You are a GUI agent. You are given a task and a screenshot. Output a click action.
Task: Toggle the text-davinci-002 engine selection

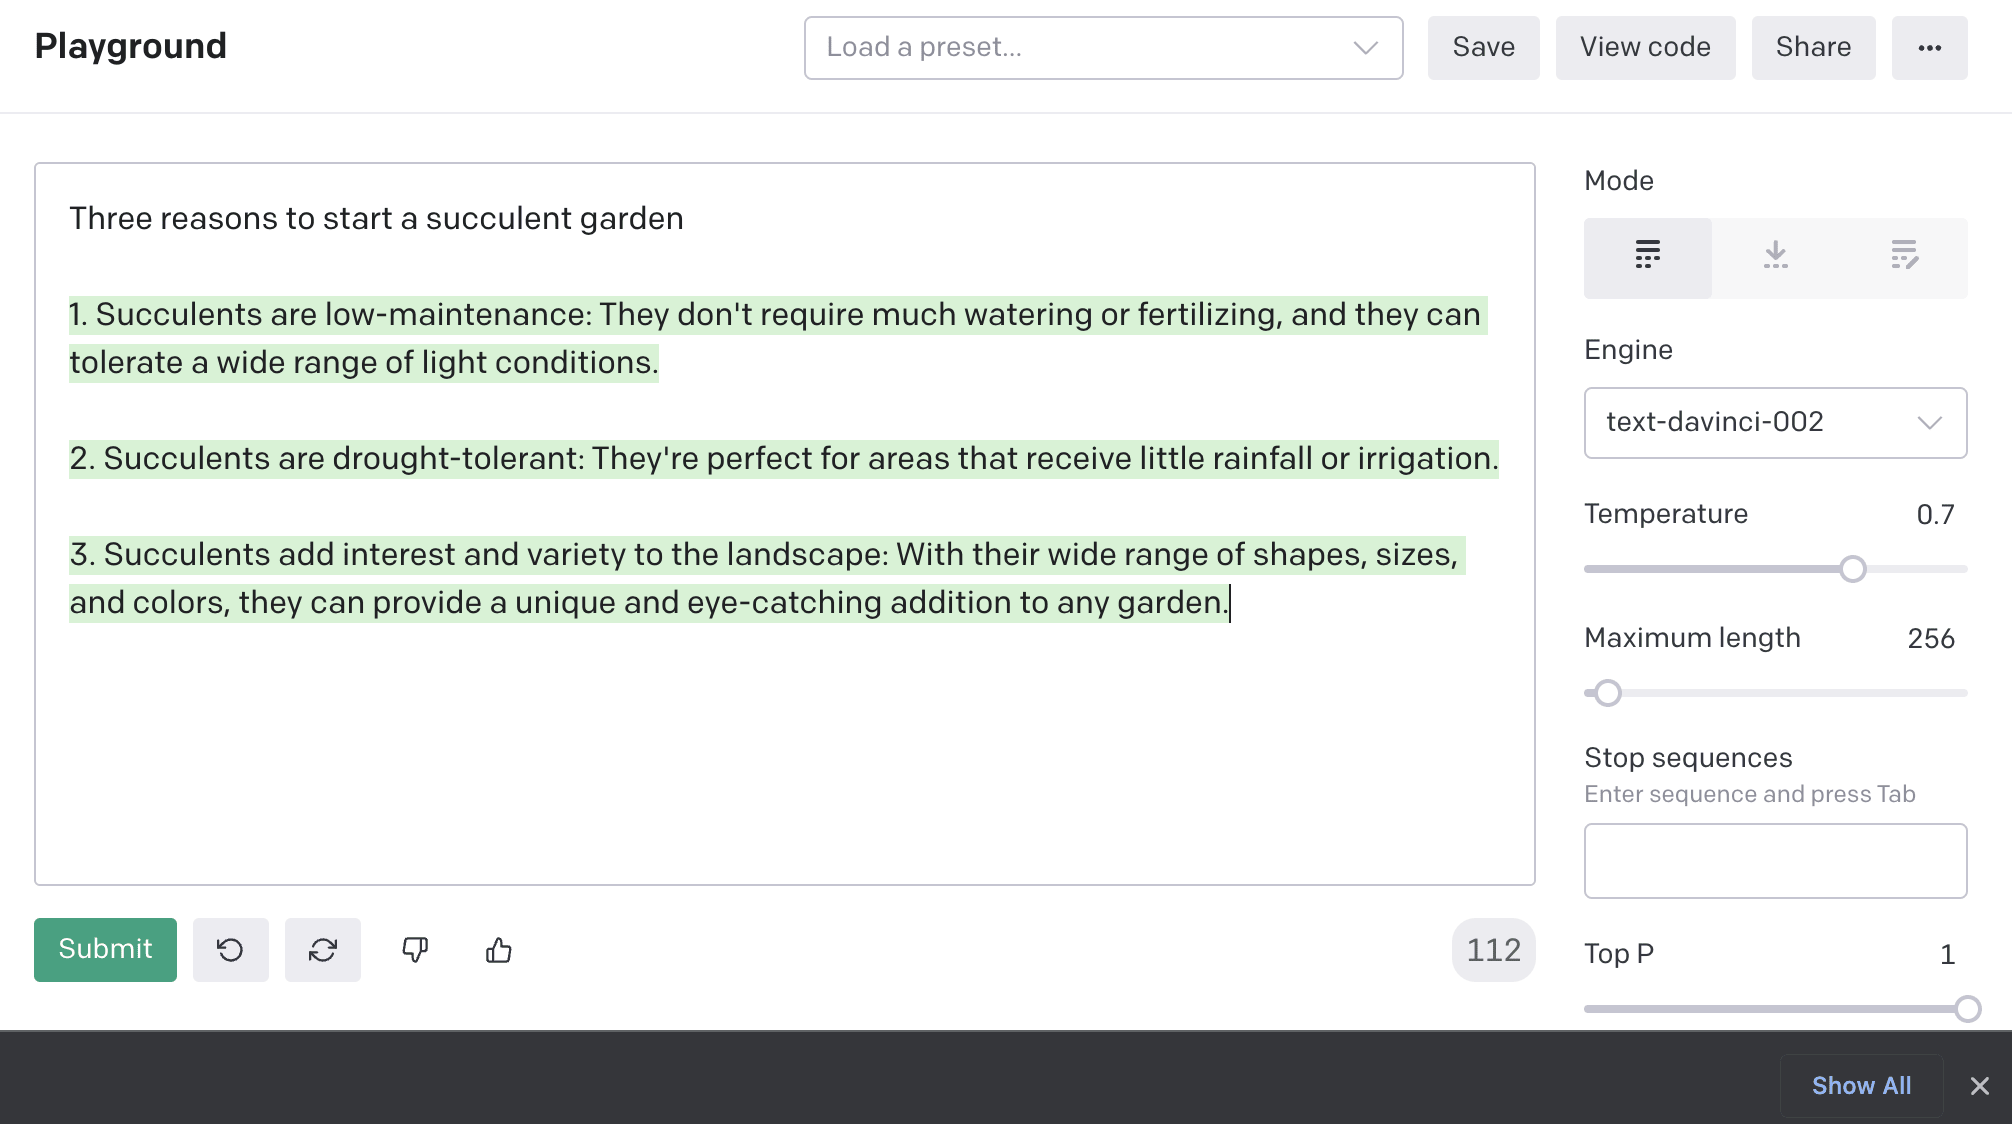coord(1776,422)
